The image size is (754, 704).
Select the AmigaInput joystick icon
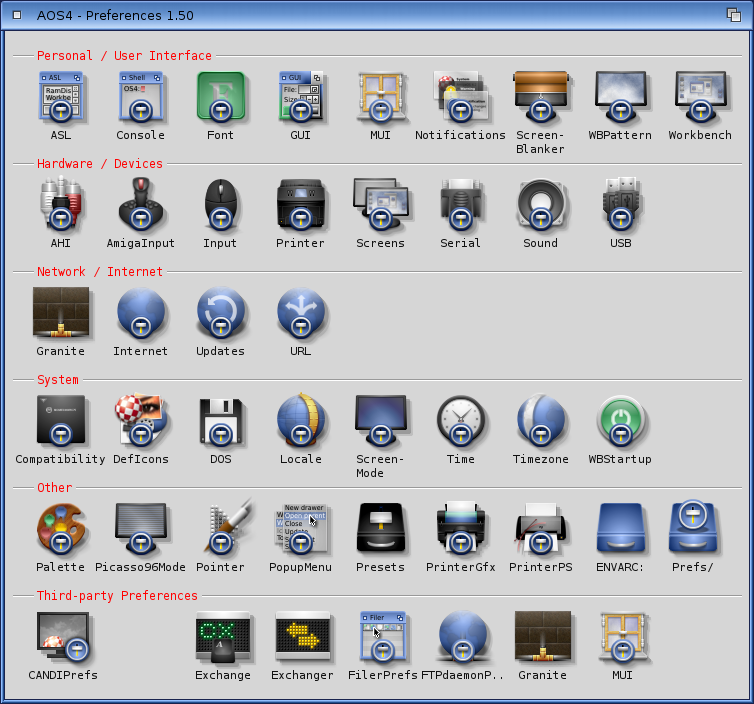tap(140, 204)
